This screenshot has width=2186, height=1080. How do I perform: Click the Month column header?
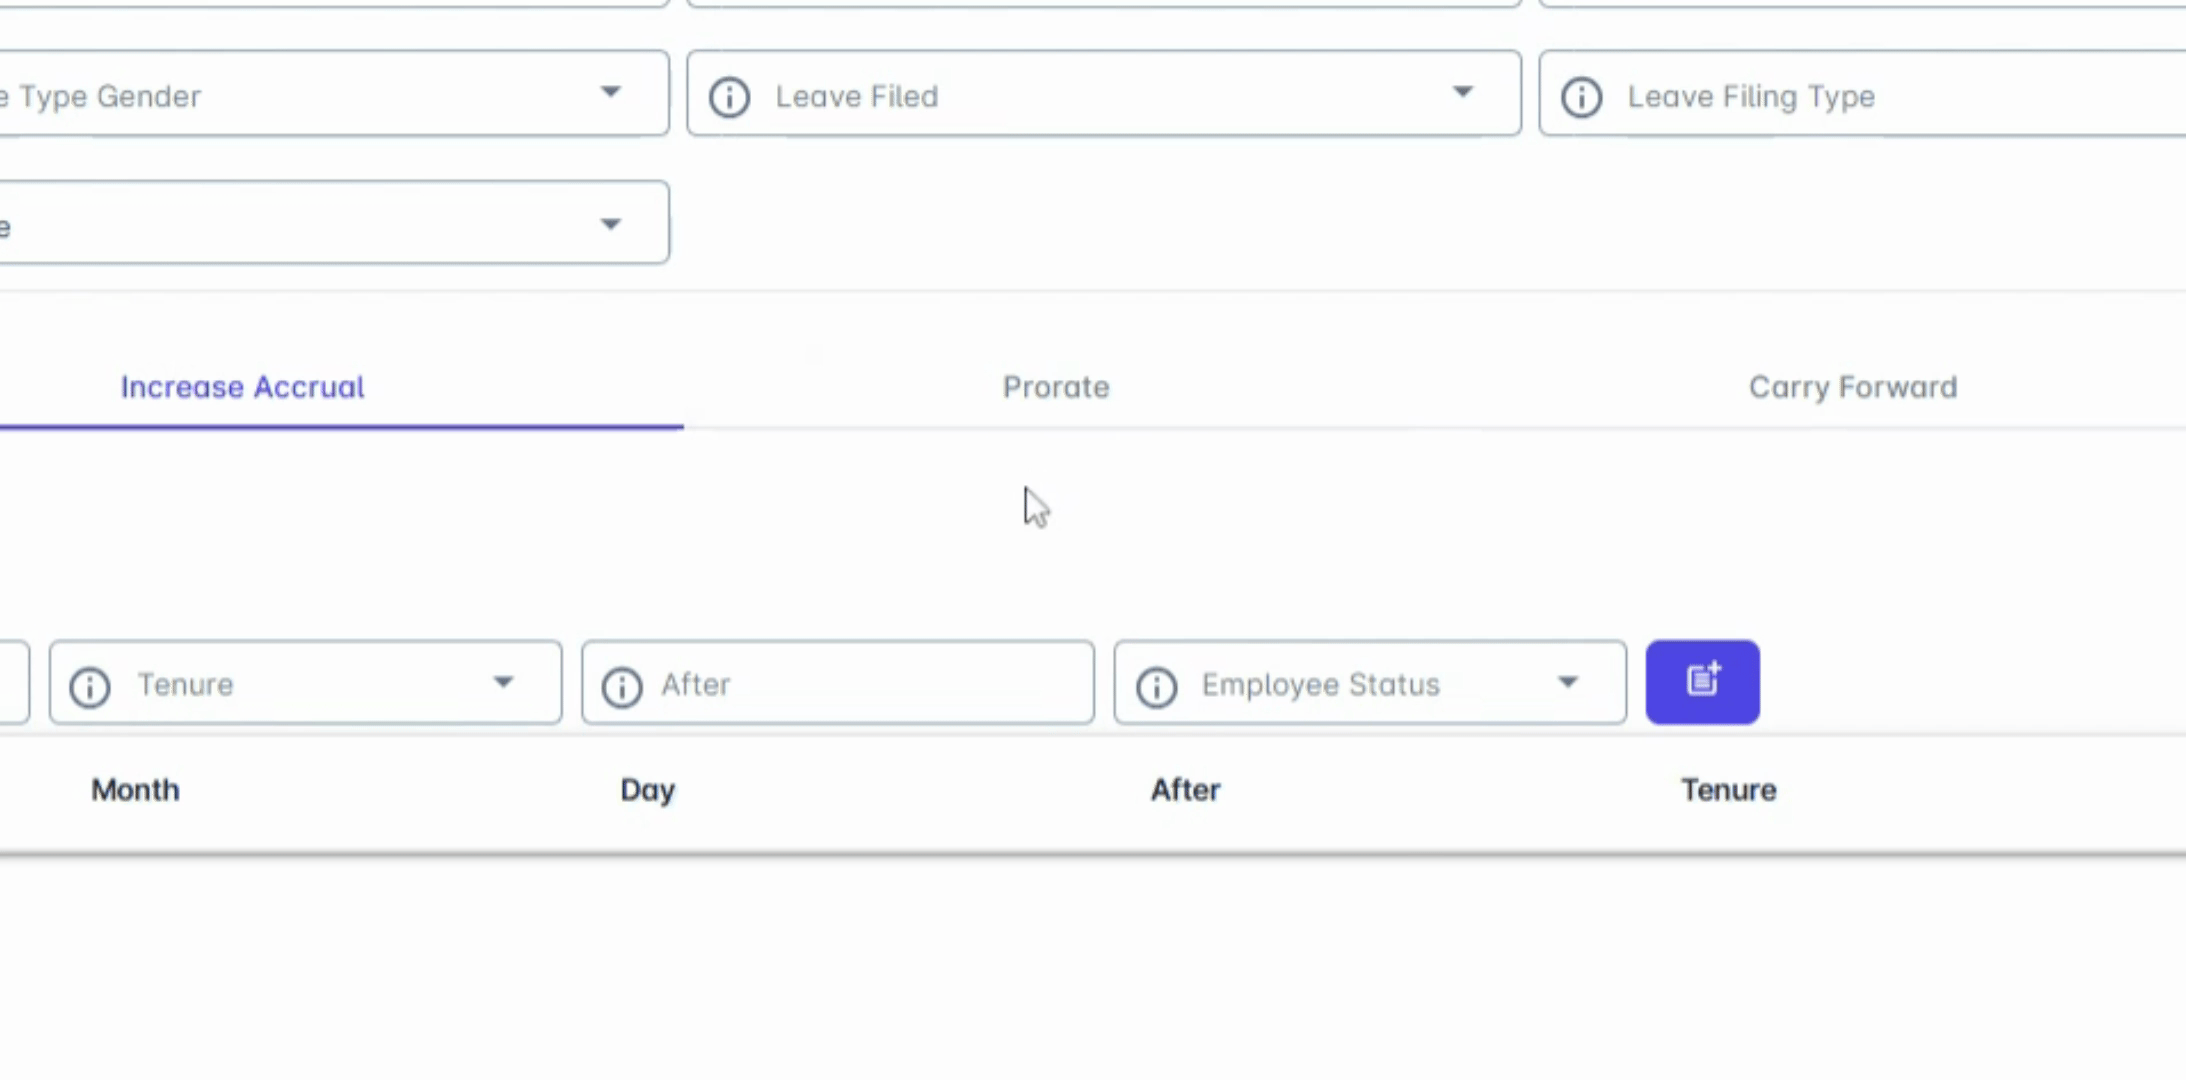pos(135,790)
